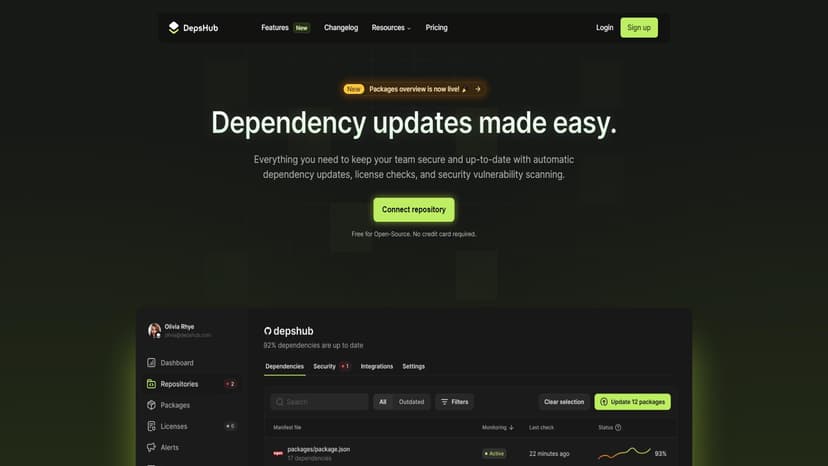The image size is (828, 466).
Task: Click the status trend sparkline chart
Action: [x=624, y=453]
